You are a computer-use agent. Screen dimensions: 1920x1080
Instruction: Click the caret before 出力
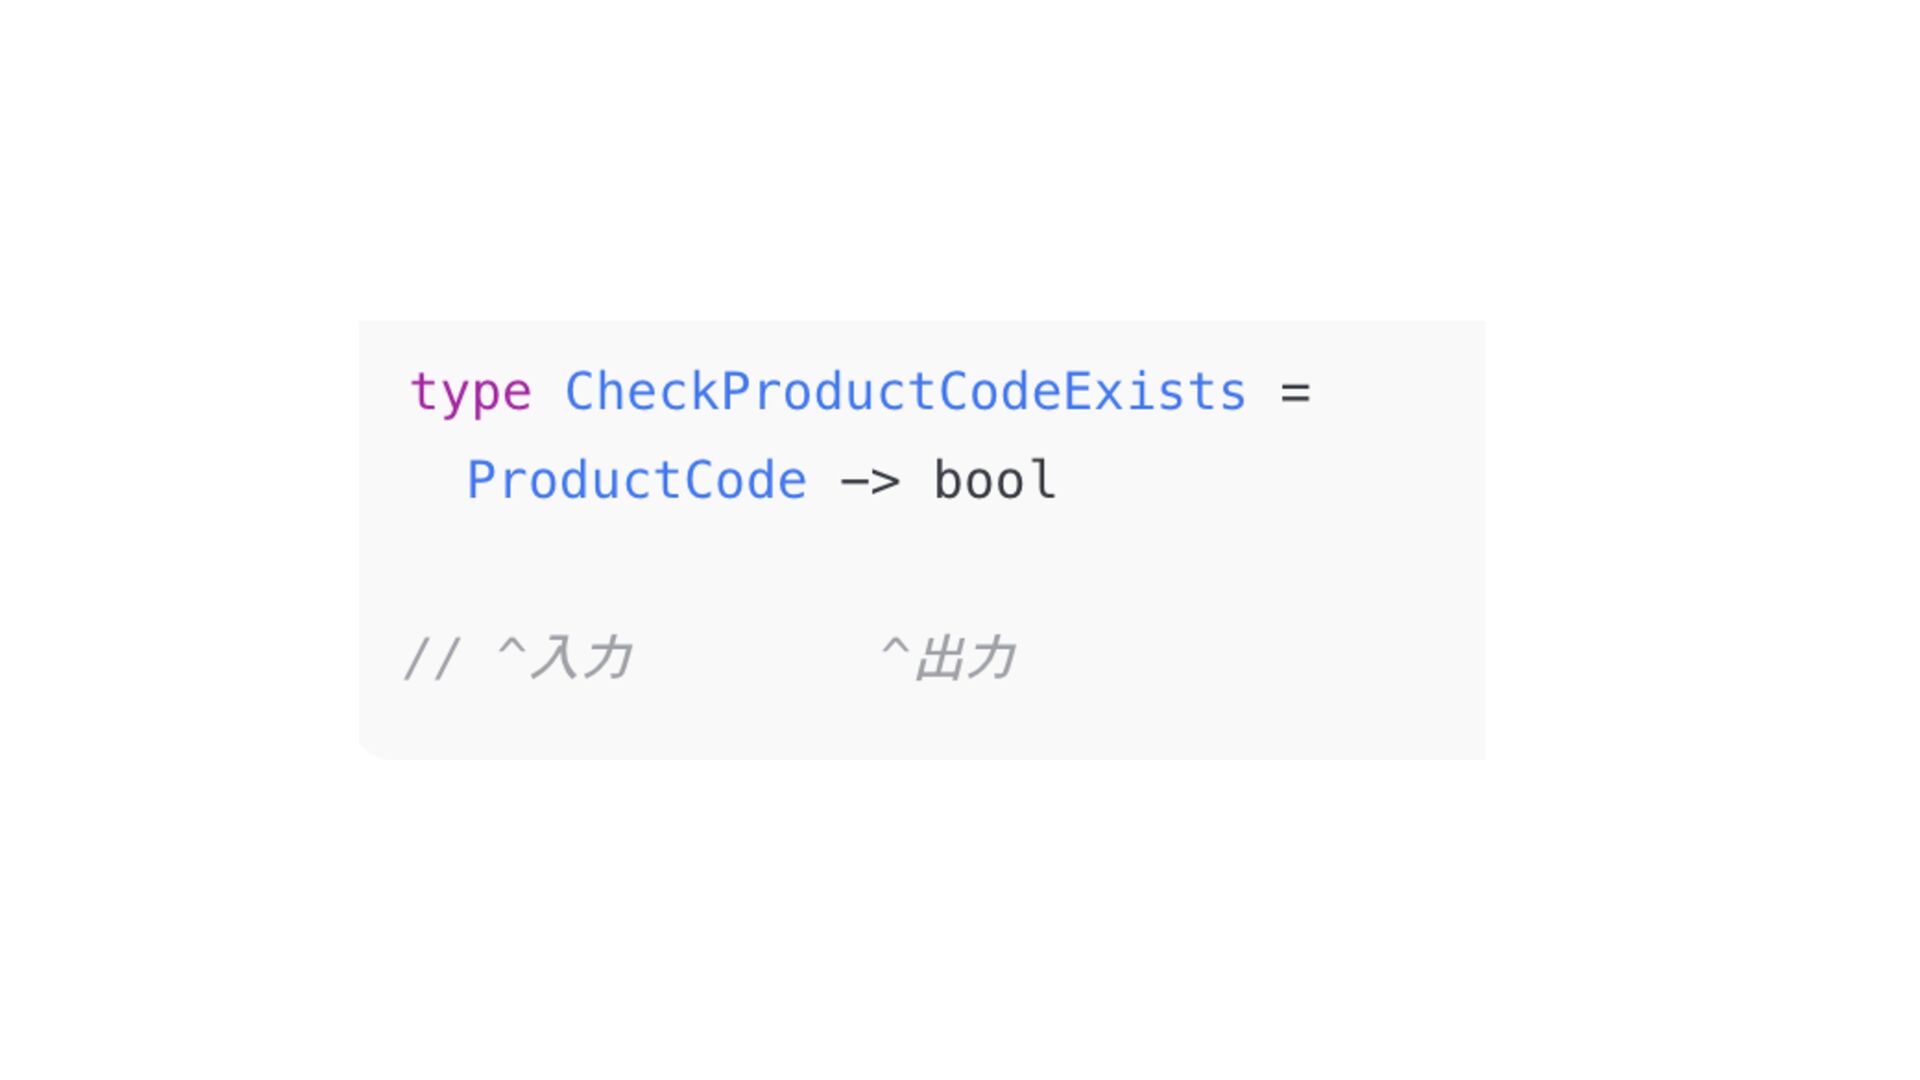tap(895, 650)
